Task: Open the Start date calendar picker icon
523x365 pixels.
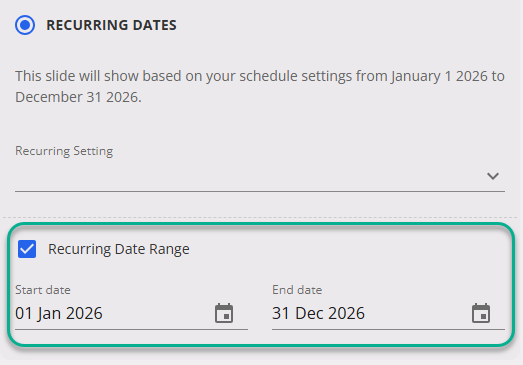Action: pos(224,313)
